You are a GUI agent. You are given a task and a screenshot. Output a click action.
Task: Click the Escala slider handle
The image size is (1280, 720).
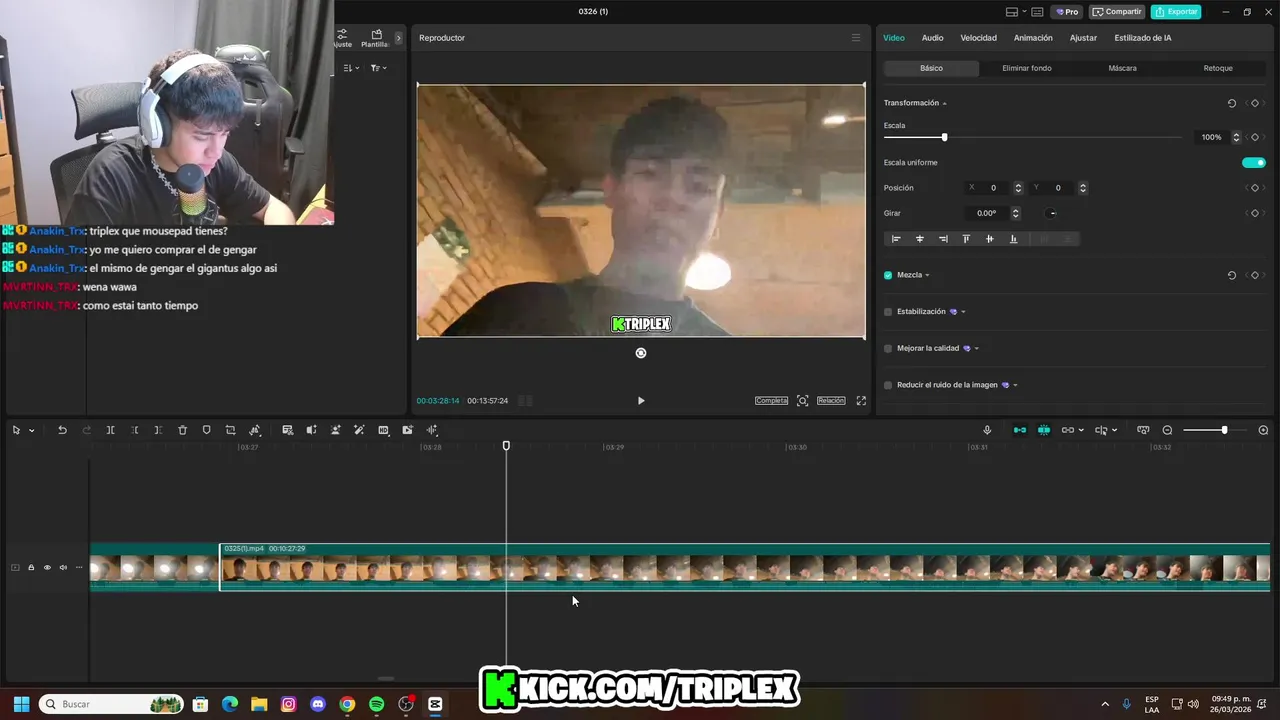point(944,137)
